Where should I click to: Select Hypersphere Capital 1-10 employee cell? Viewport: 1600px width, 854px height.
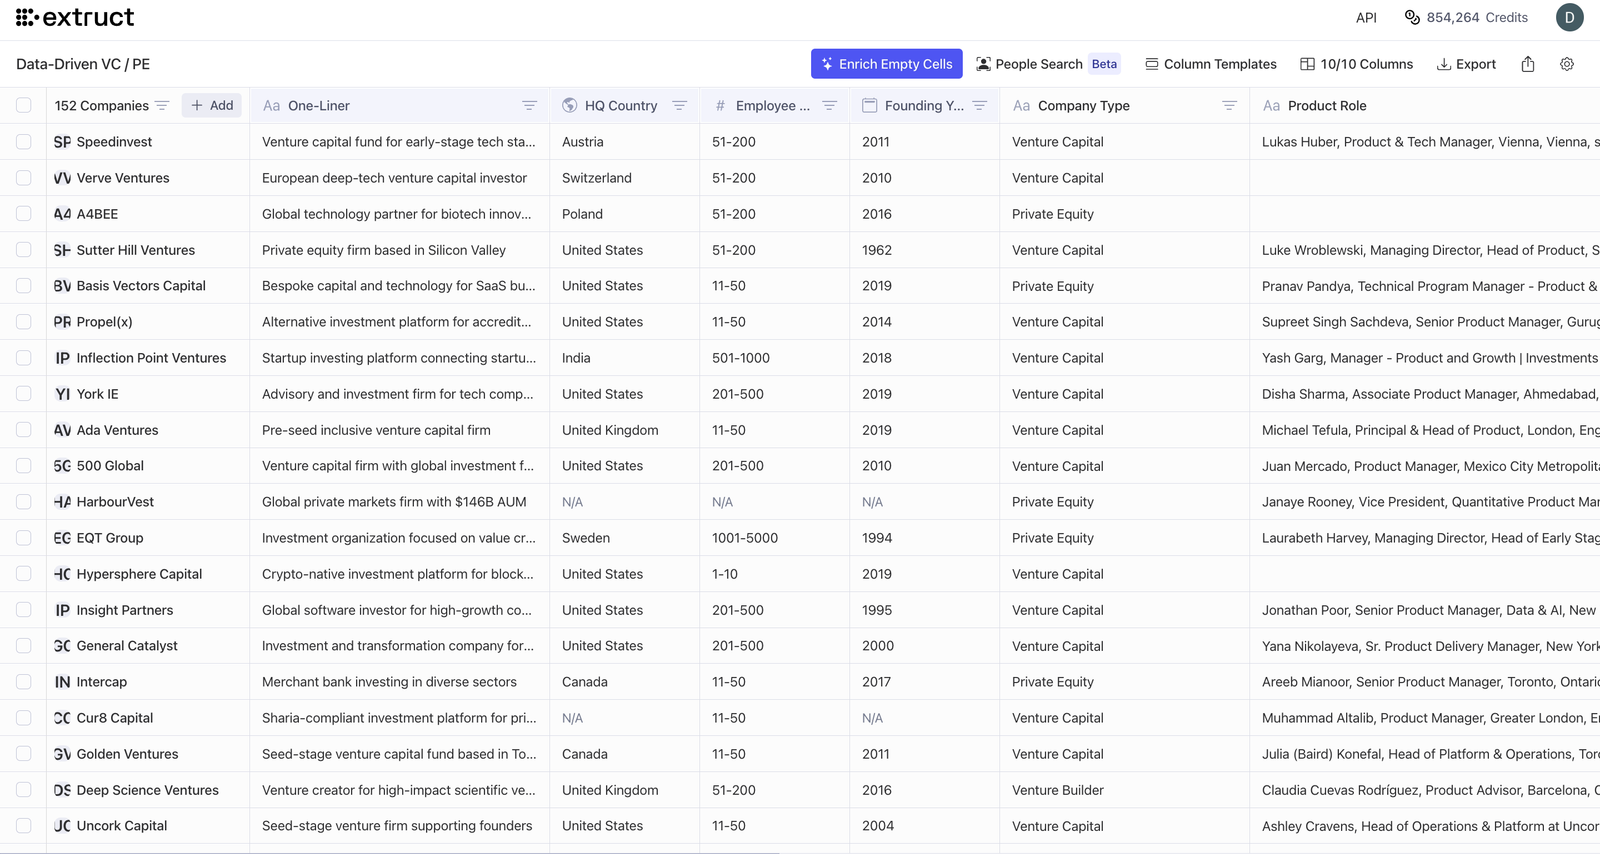tap(774, 574)
